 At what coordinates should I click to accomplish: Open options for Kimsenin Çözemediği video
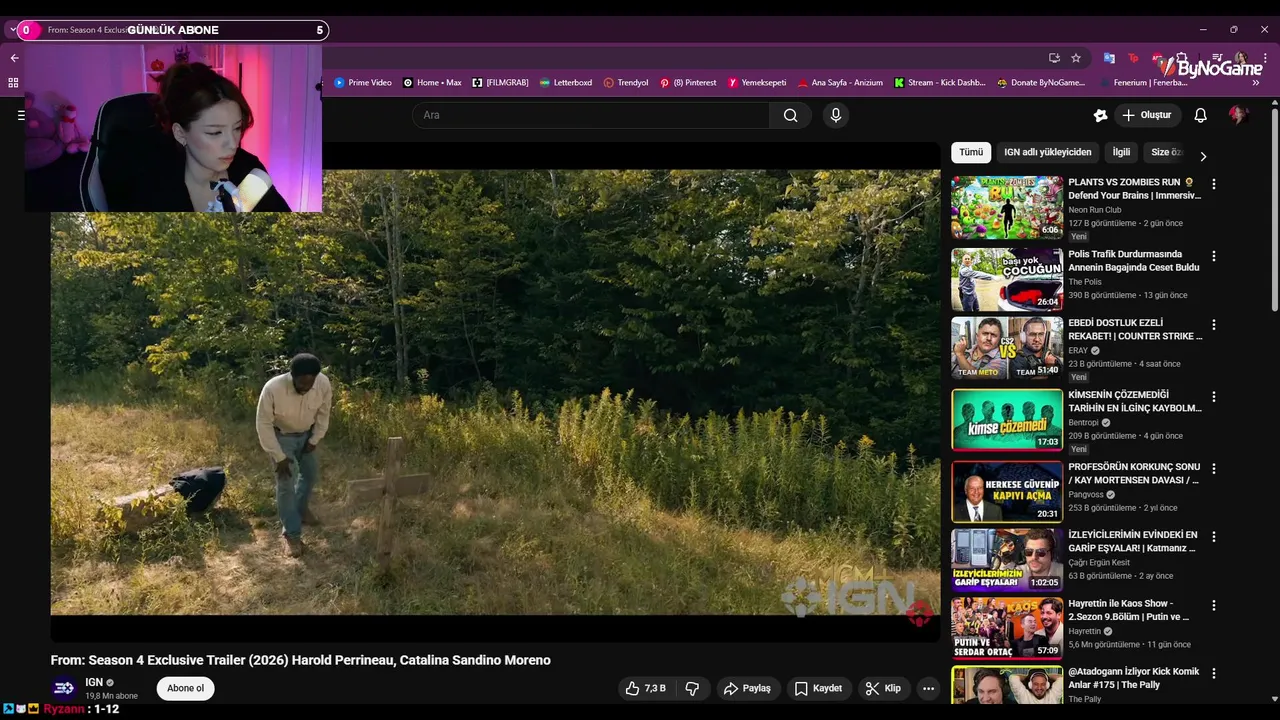point(1214,397)
